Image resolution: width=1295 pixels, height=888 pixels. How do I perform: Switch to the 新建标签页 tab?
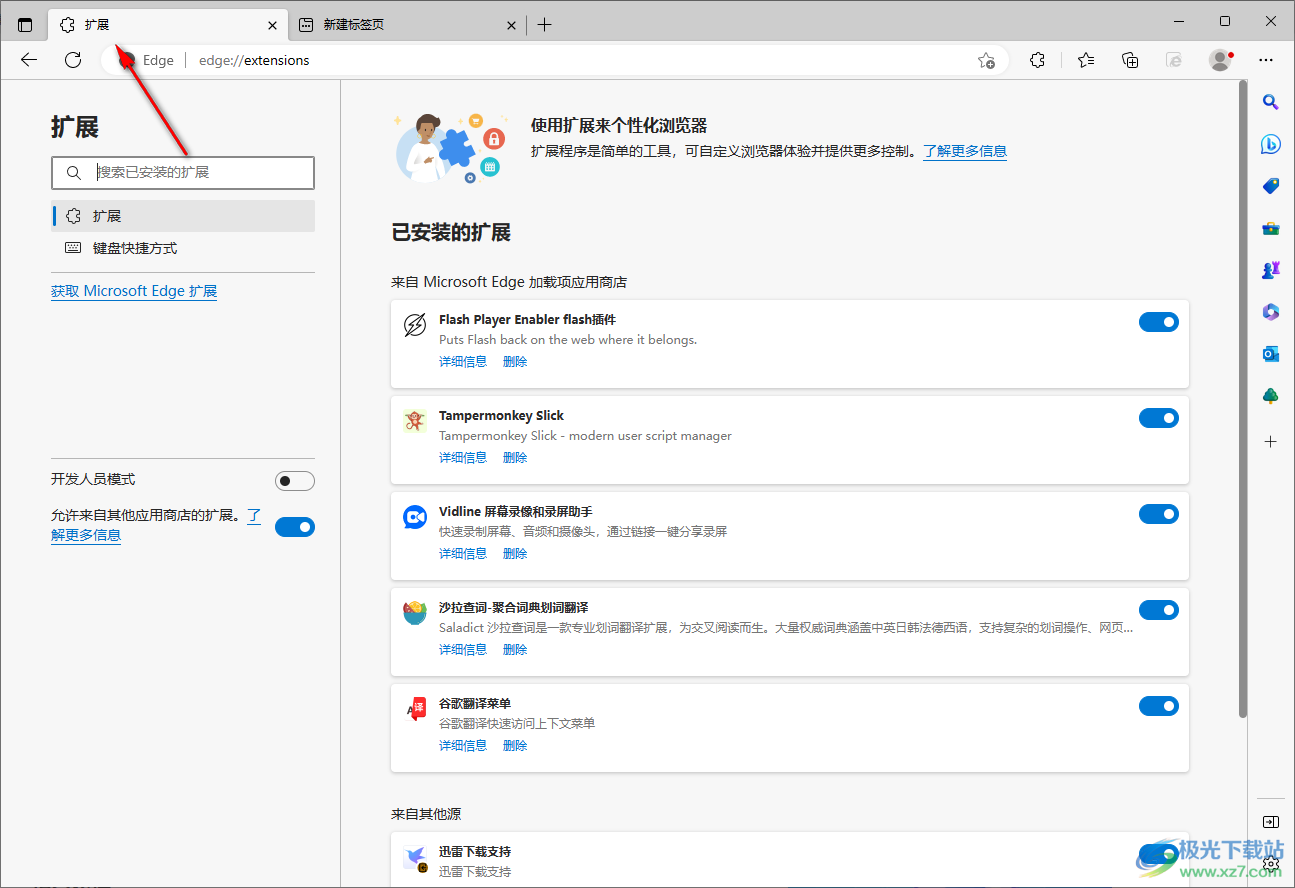tap(408, 25)
